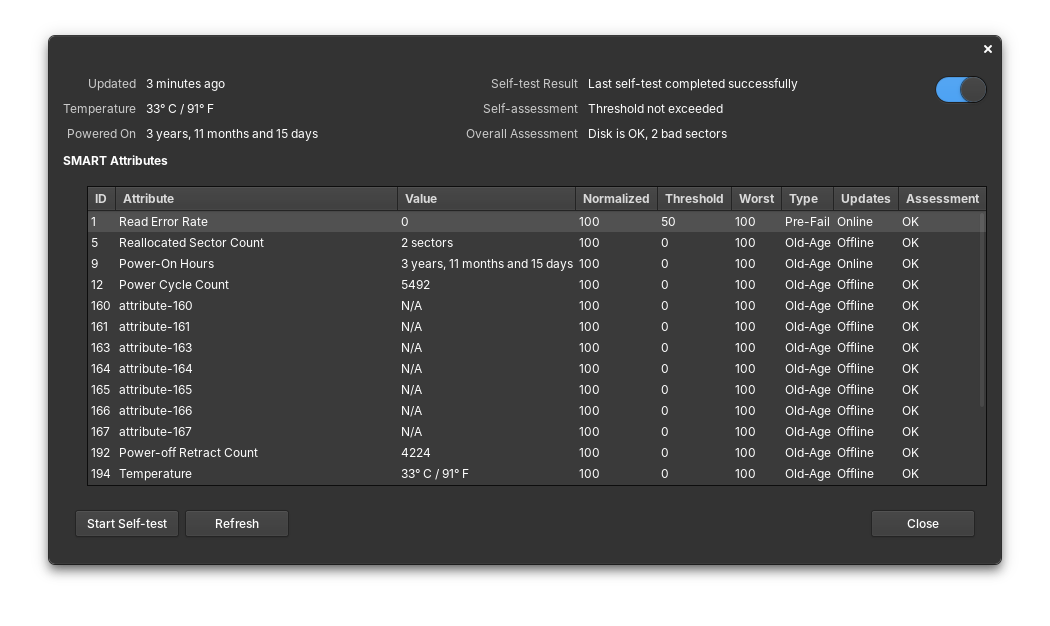Click the attribute list scrollbar
The width and height of the screenshot is (1050, 626).
(981, 300)
